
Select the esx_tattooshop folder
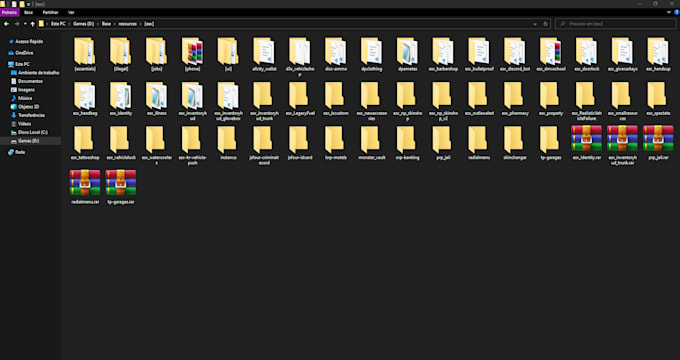pos(85,143)
